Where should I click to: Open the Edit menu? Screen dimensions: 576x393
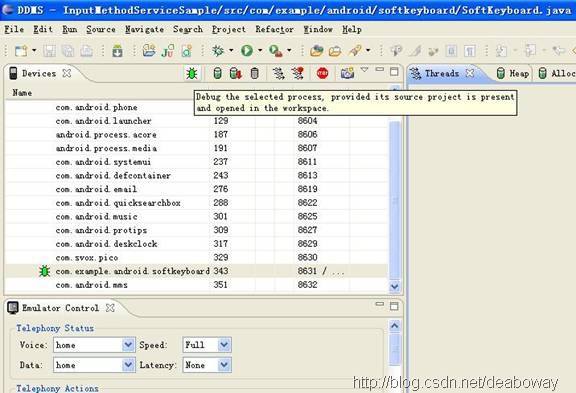[43, 29]
